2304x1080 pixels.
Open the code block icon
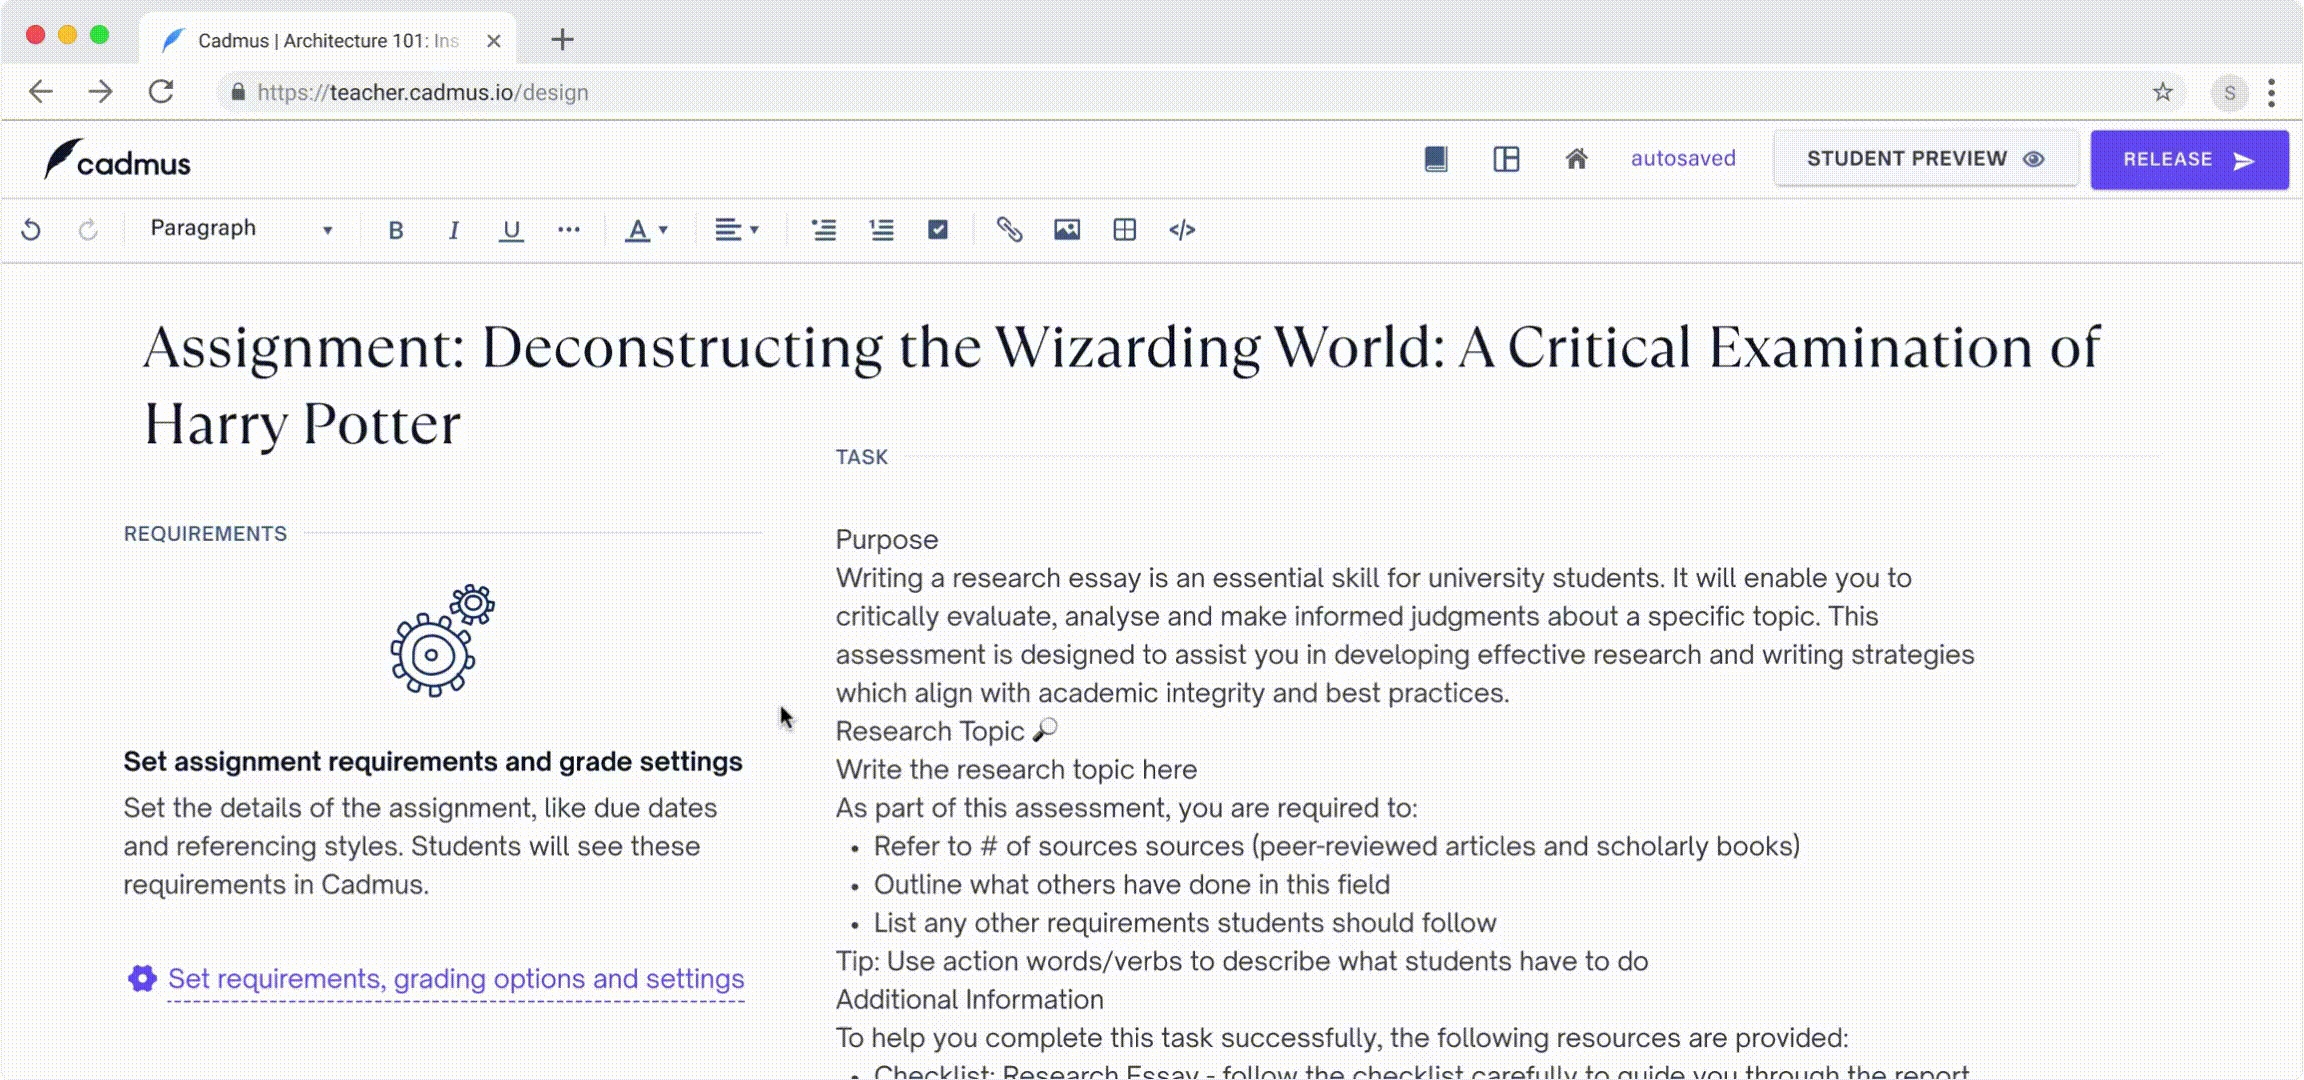(x=1182, y=230)
